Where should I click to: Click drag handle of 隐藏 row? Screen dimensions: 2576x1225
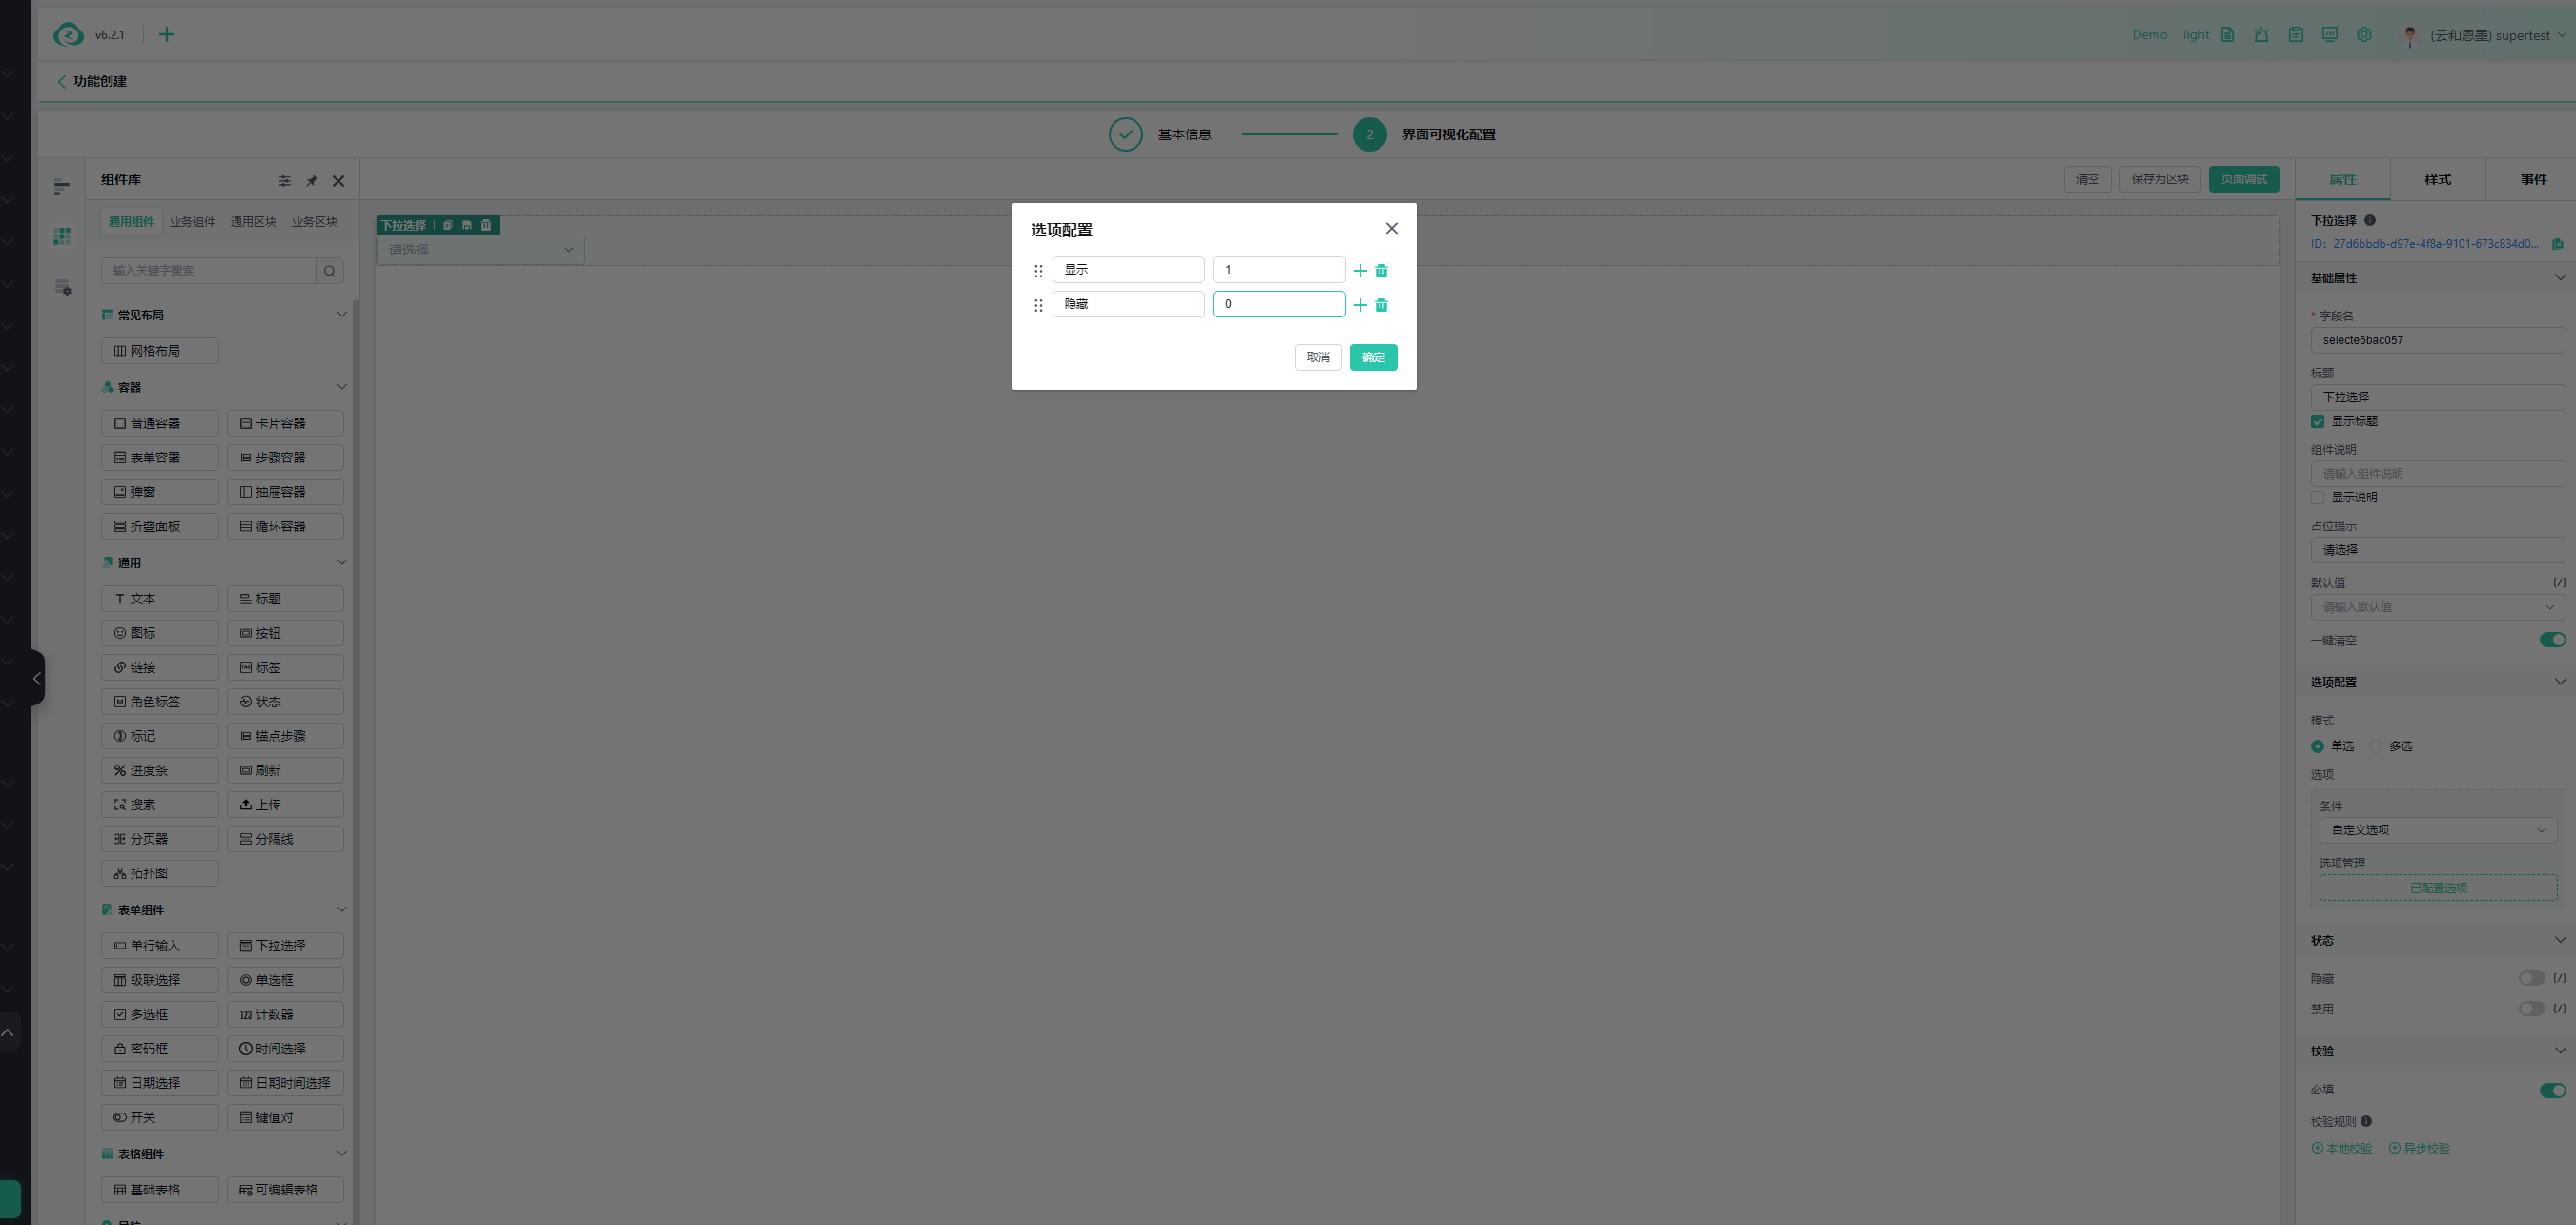tap(1038, 305)
